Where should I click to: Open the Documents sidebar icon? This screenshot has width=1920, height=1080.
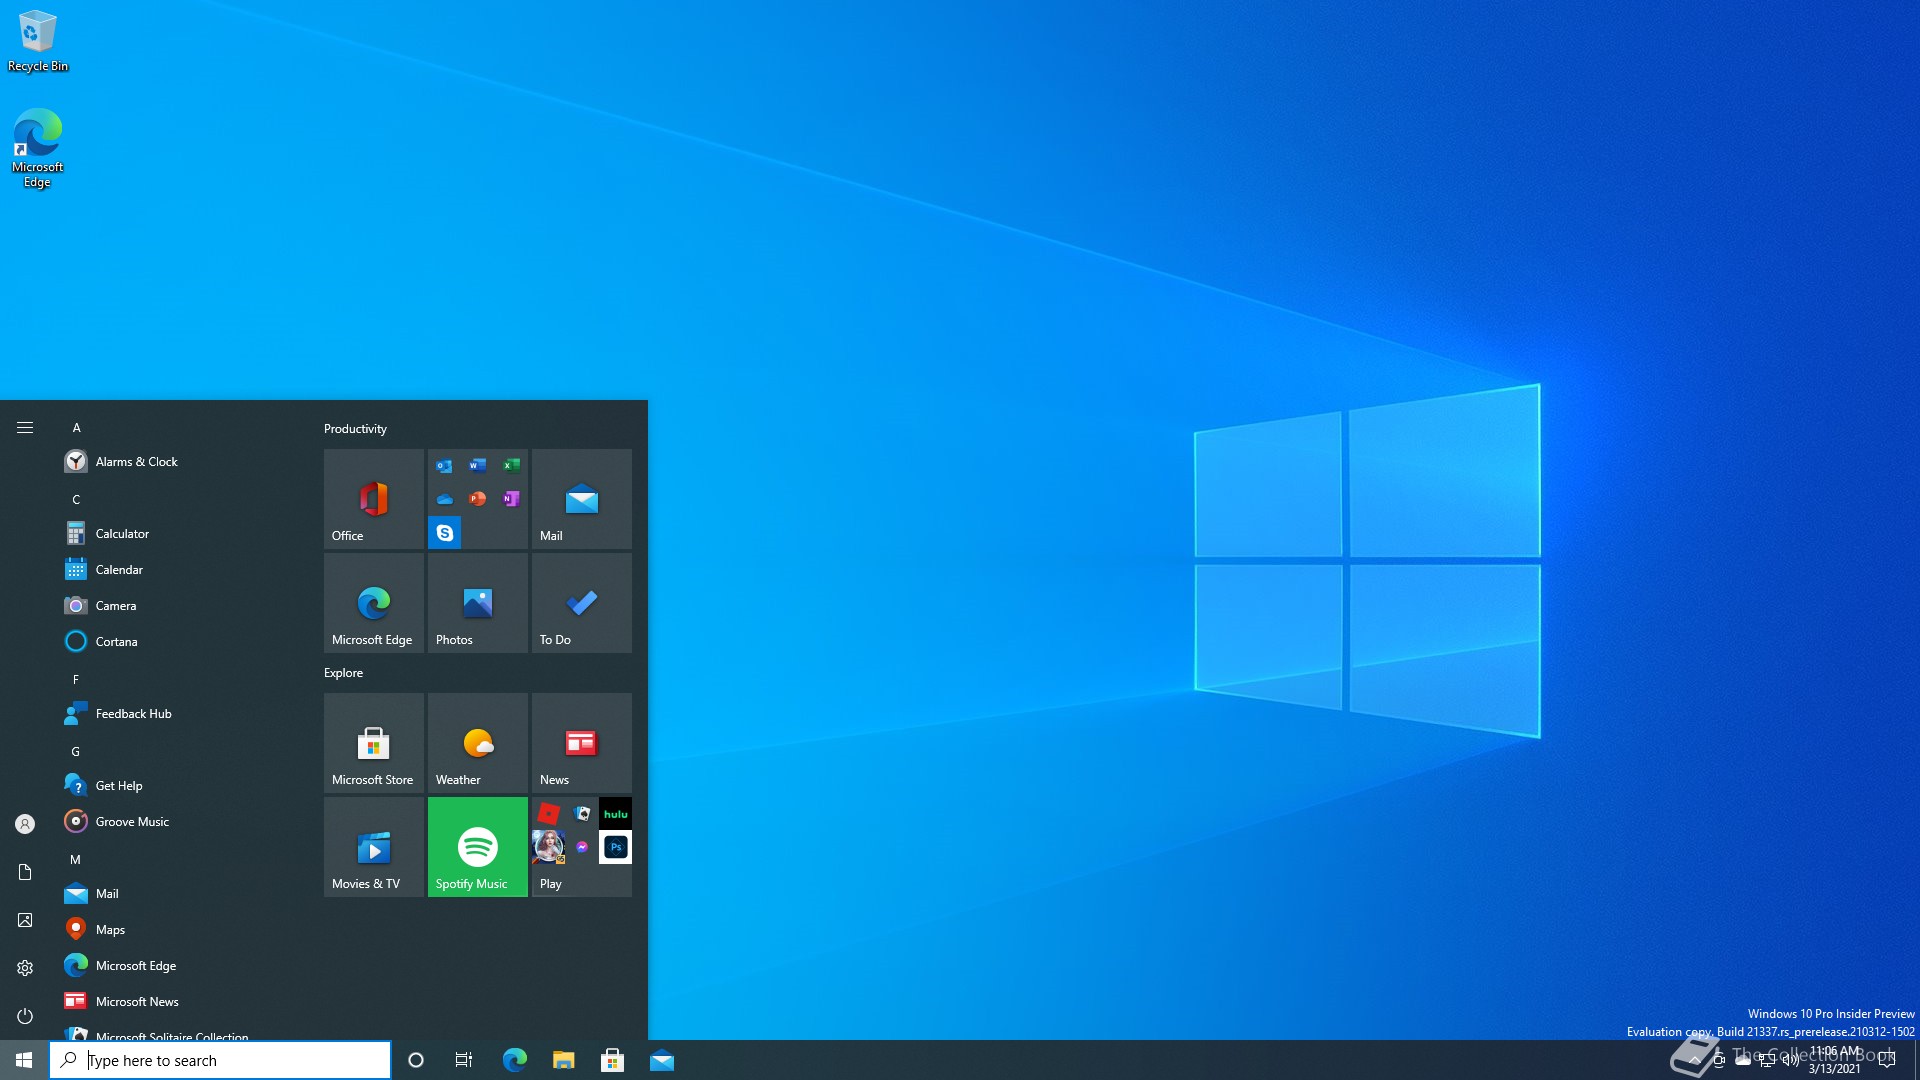pos(24,871)
